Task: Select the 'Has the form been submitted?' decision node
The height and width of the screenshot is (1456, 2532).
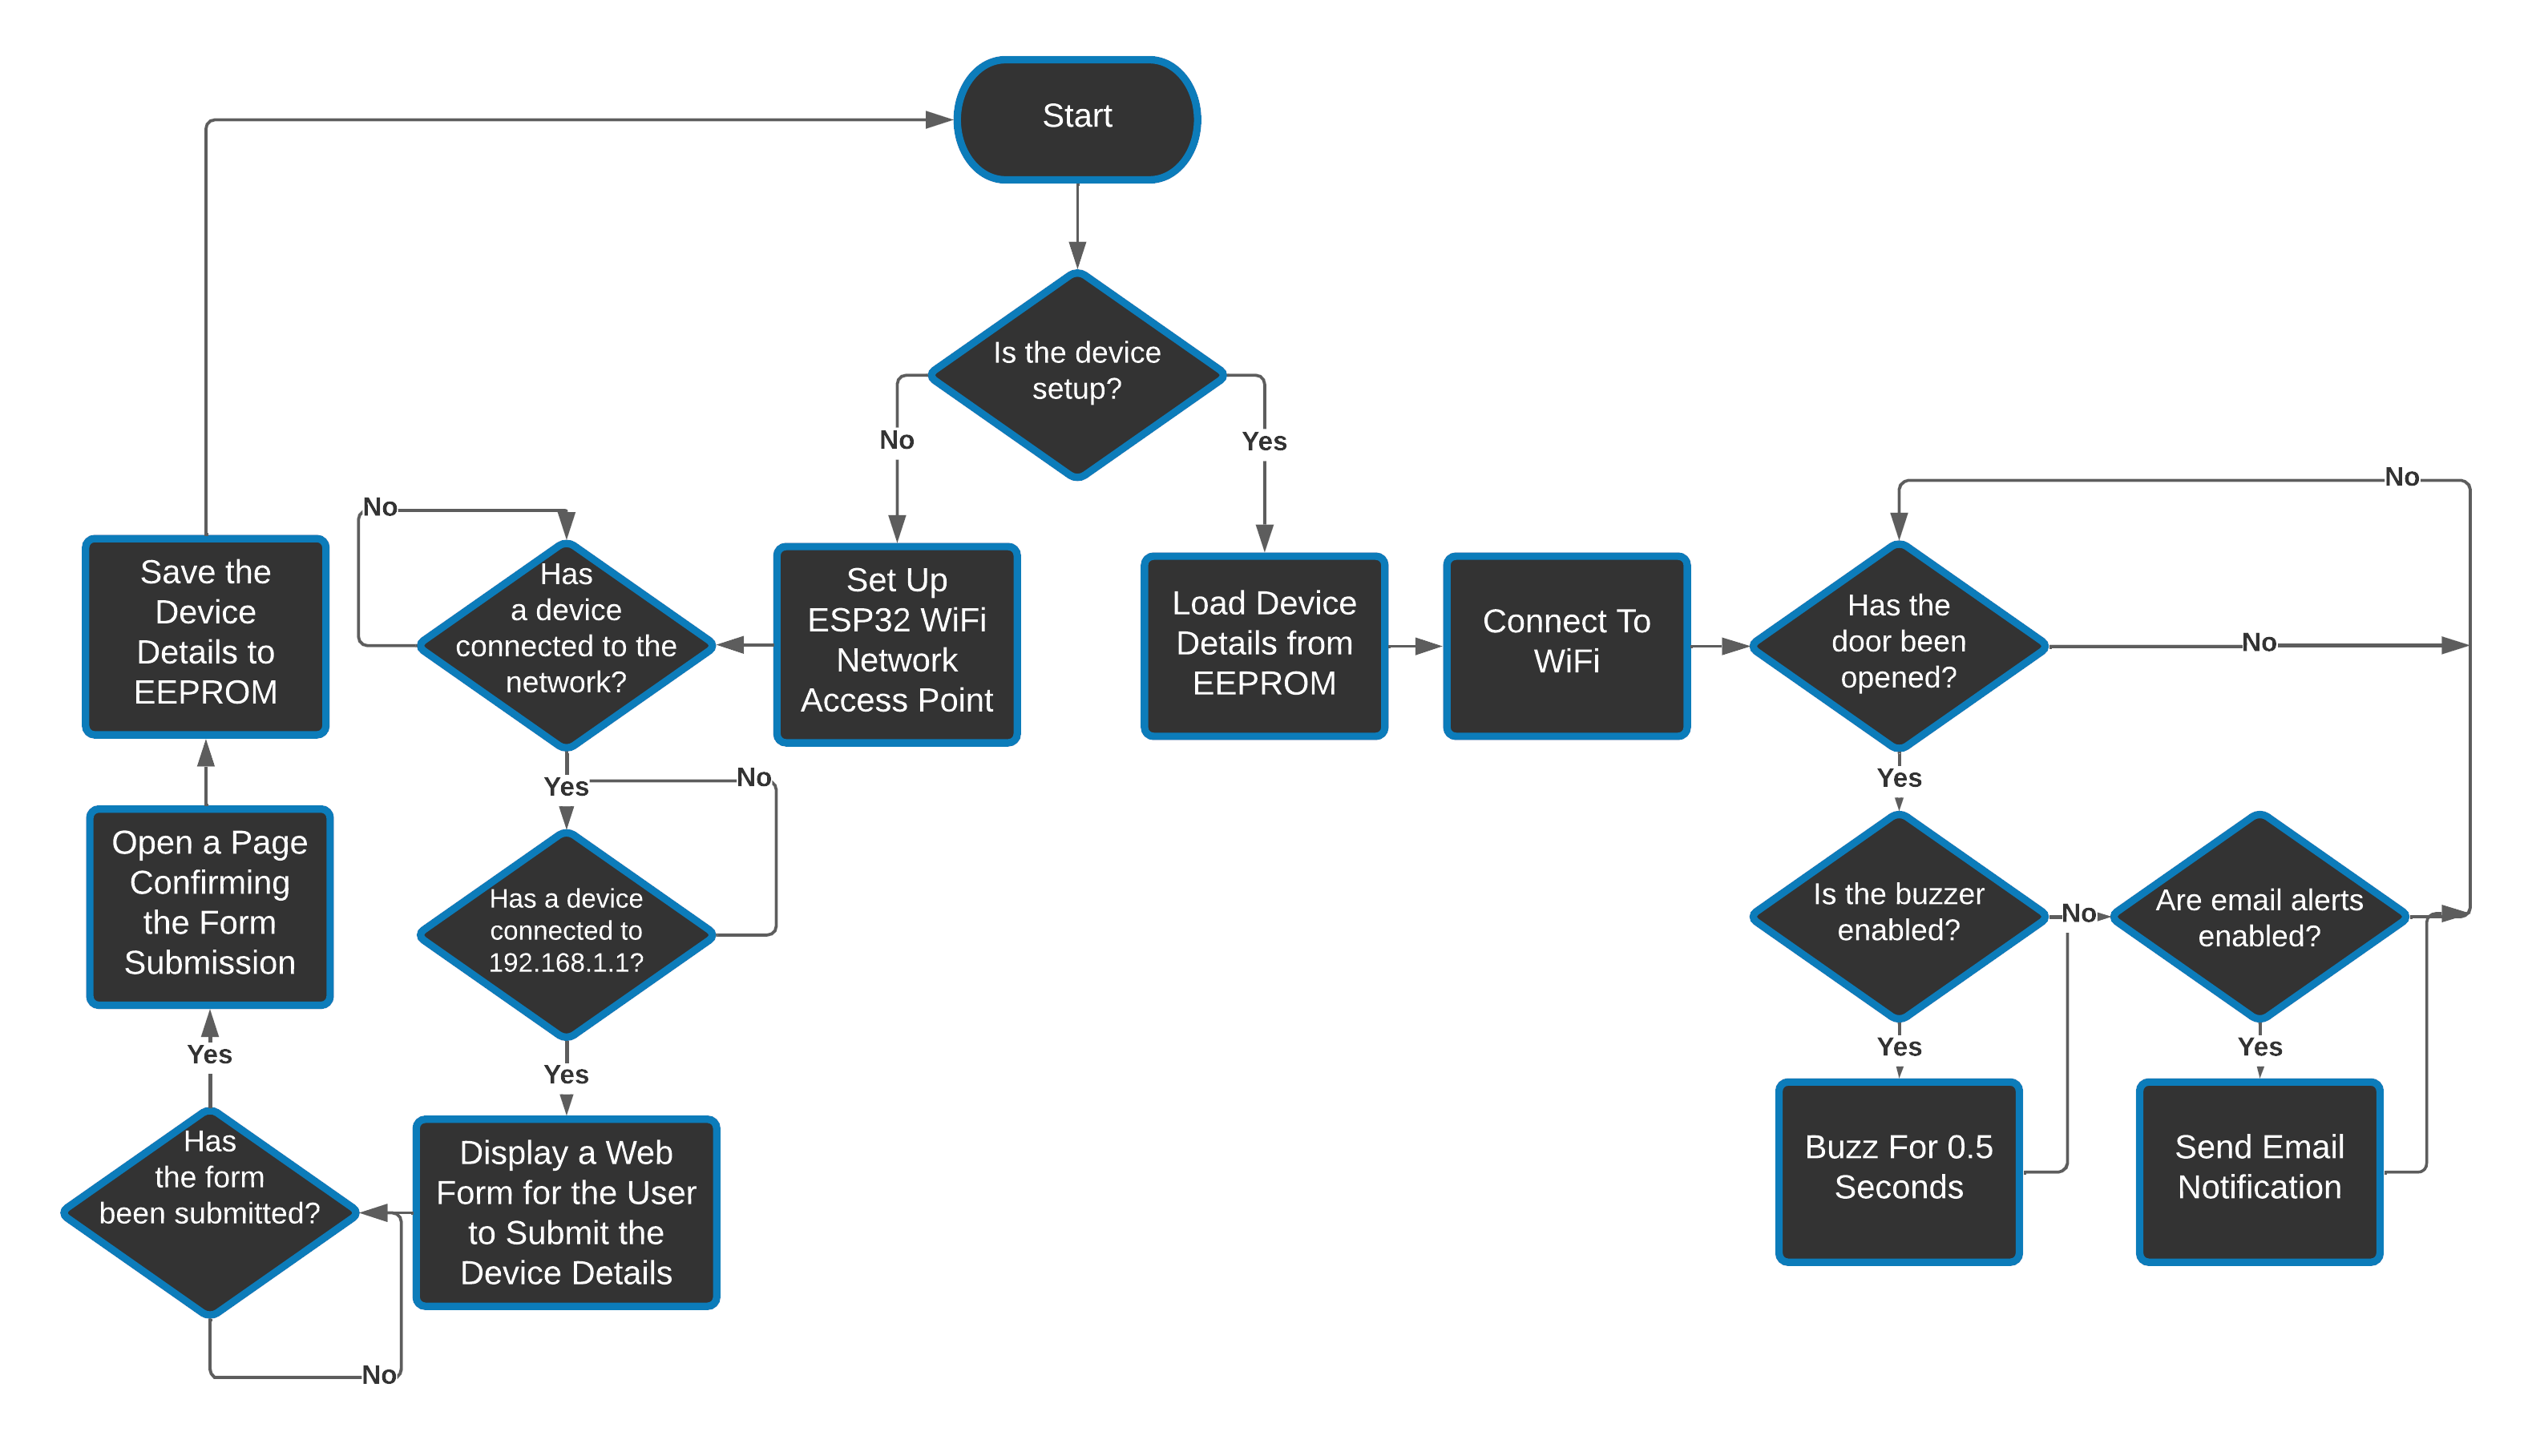Action: tap(207, 1249)
